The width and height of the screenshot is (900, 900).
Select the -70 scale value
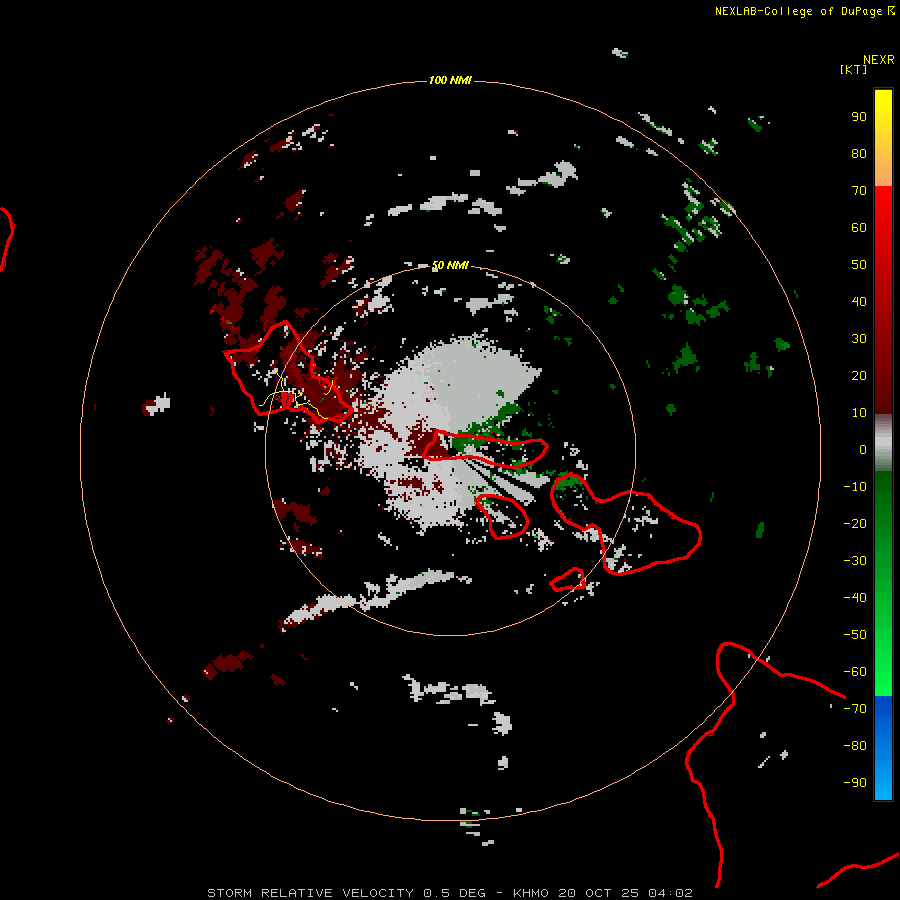click(x=855, y=709)
